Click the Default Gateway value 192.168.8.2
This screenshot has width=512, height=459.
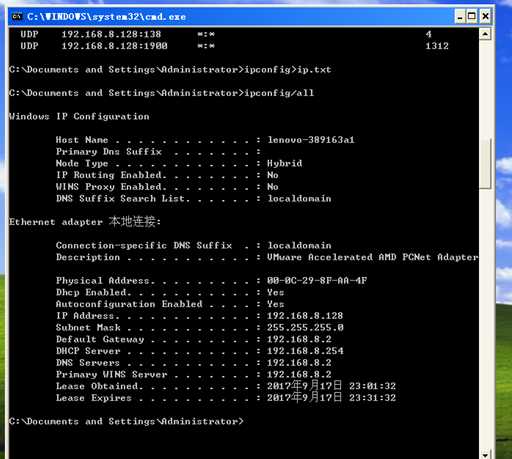pos(299,339)
